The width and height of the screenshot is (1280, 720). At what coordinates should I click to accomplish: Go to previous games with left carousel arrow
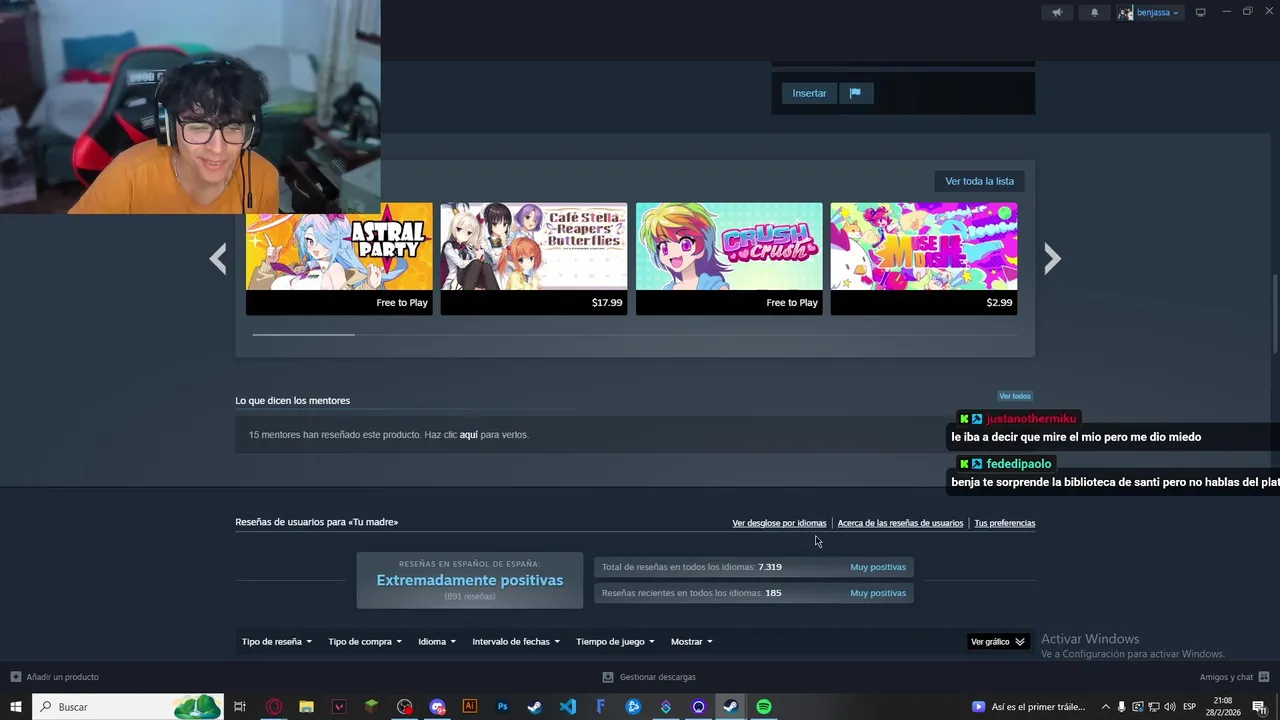point(218,259)
